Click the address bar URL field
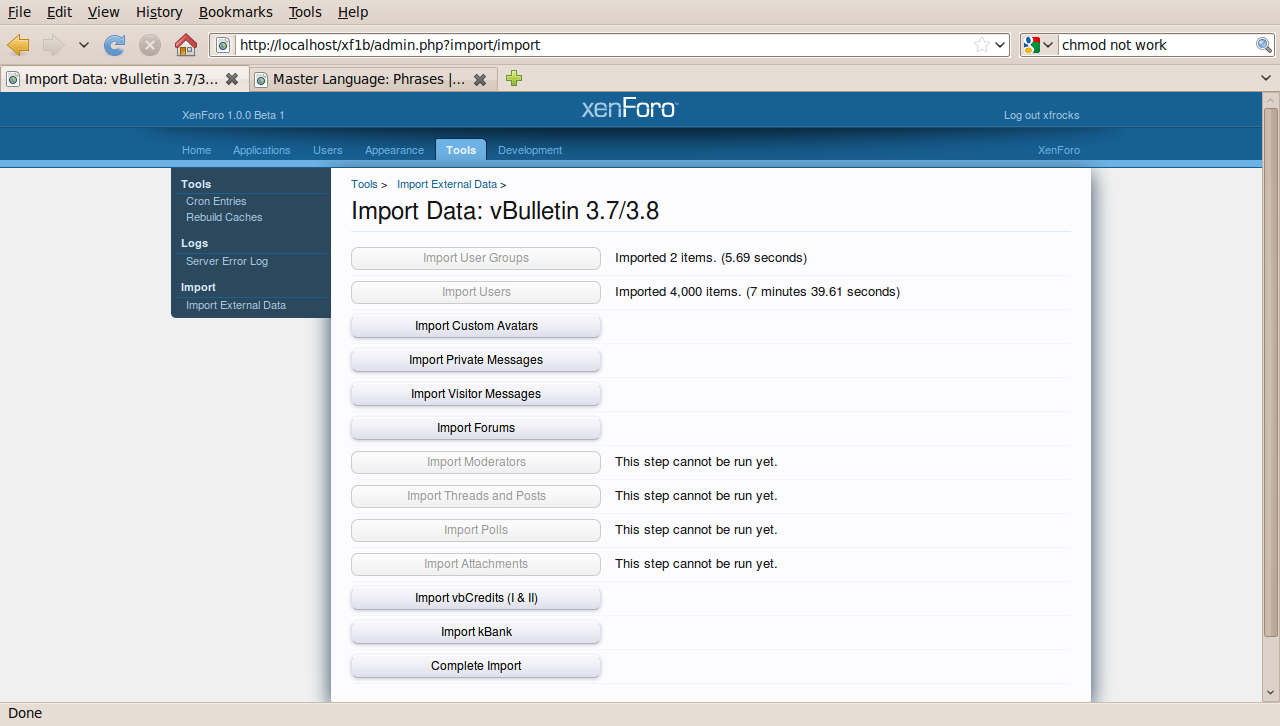Screen dimensions: 1280x726 pyautogui.click(x=605, y=45)
